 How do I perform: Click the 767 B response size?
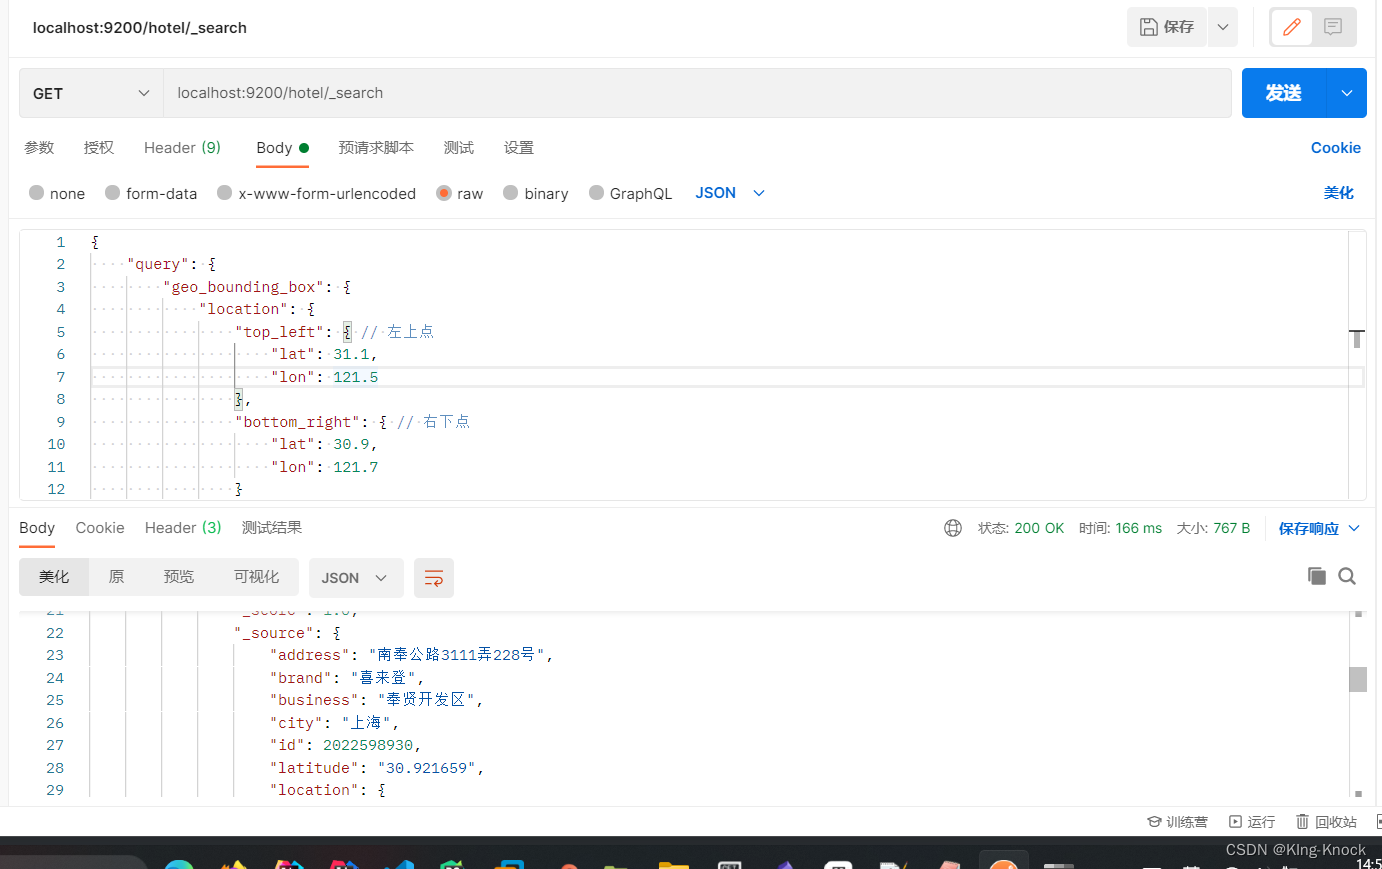click(x=1232, y=528)
